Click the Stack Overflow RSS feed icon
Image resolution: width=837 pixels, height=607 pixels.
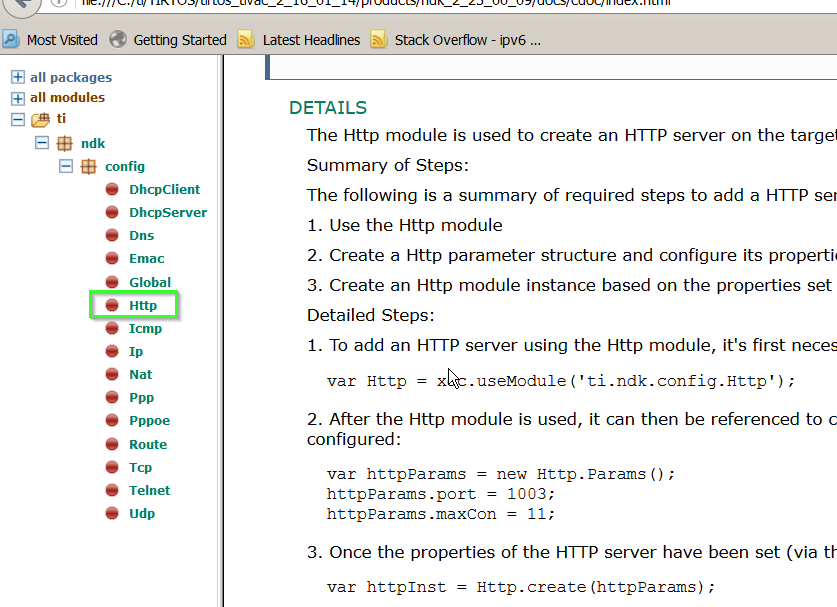[378, 40]
